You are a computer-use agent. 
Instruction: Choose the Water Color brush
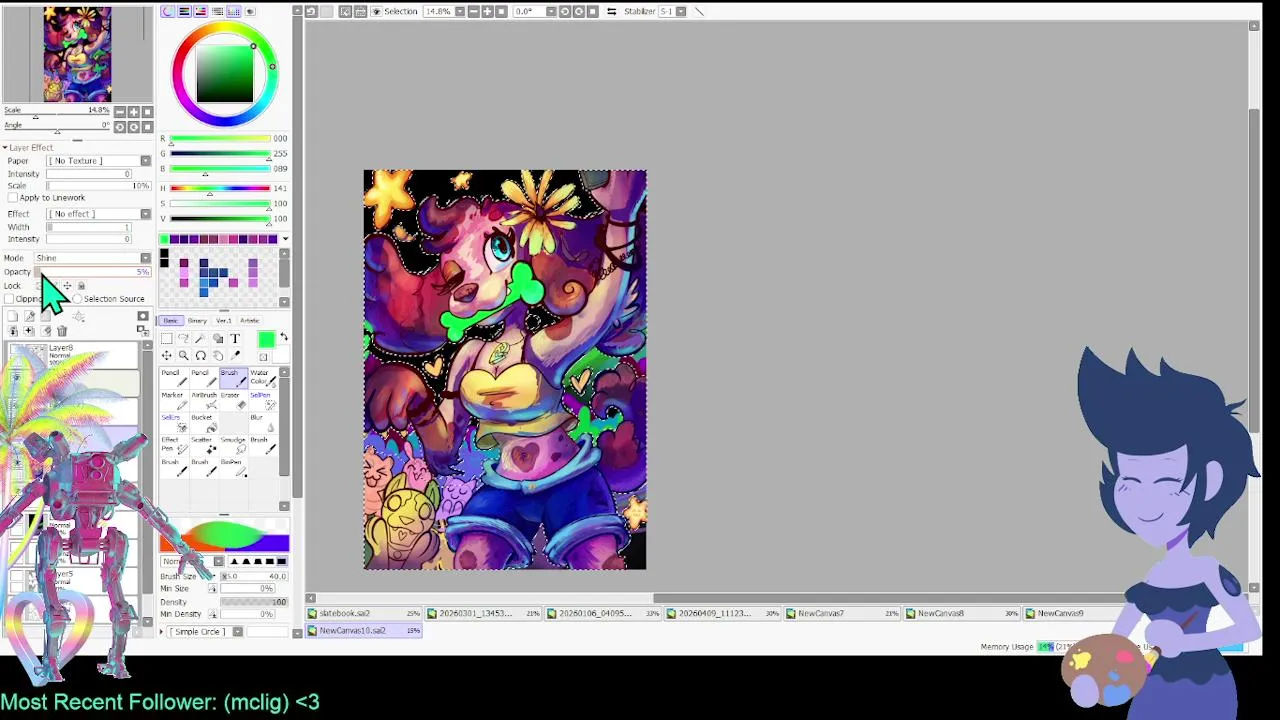pos(263,378)
